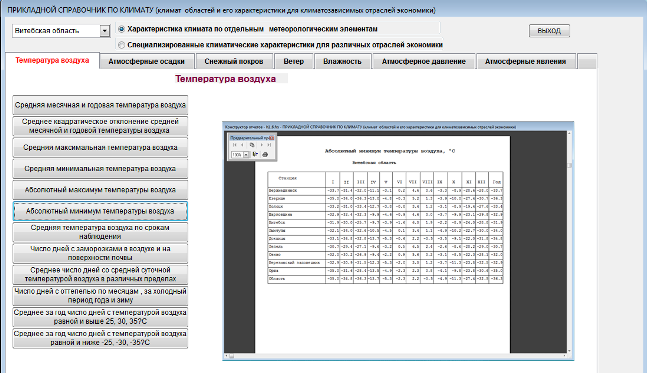Viewport: 649px width, 373px height.
Task: Click 'Число дней с оттепелью по месяцам' button
Action: coord(100,296)
